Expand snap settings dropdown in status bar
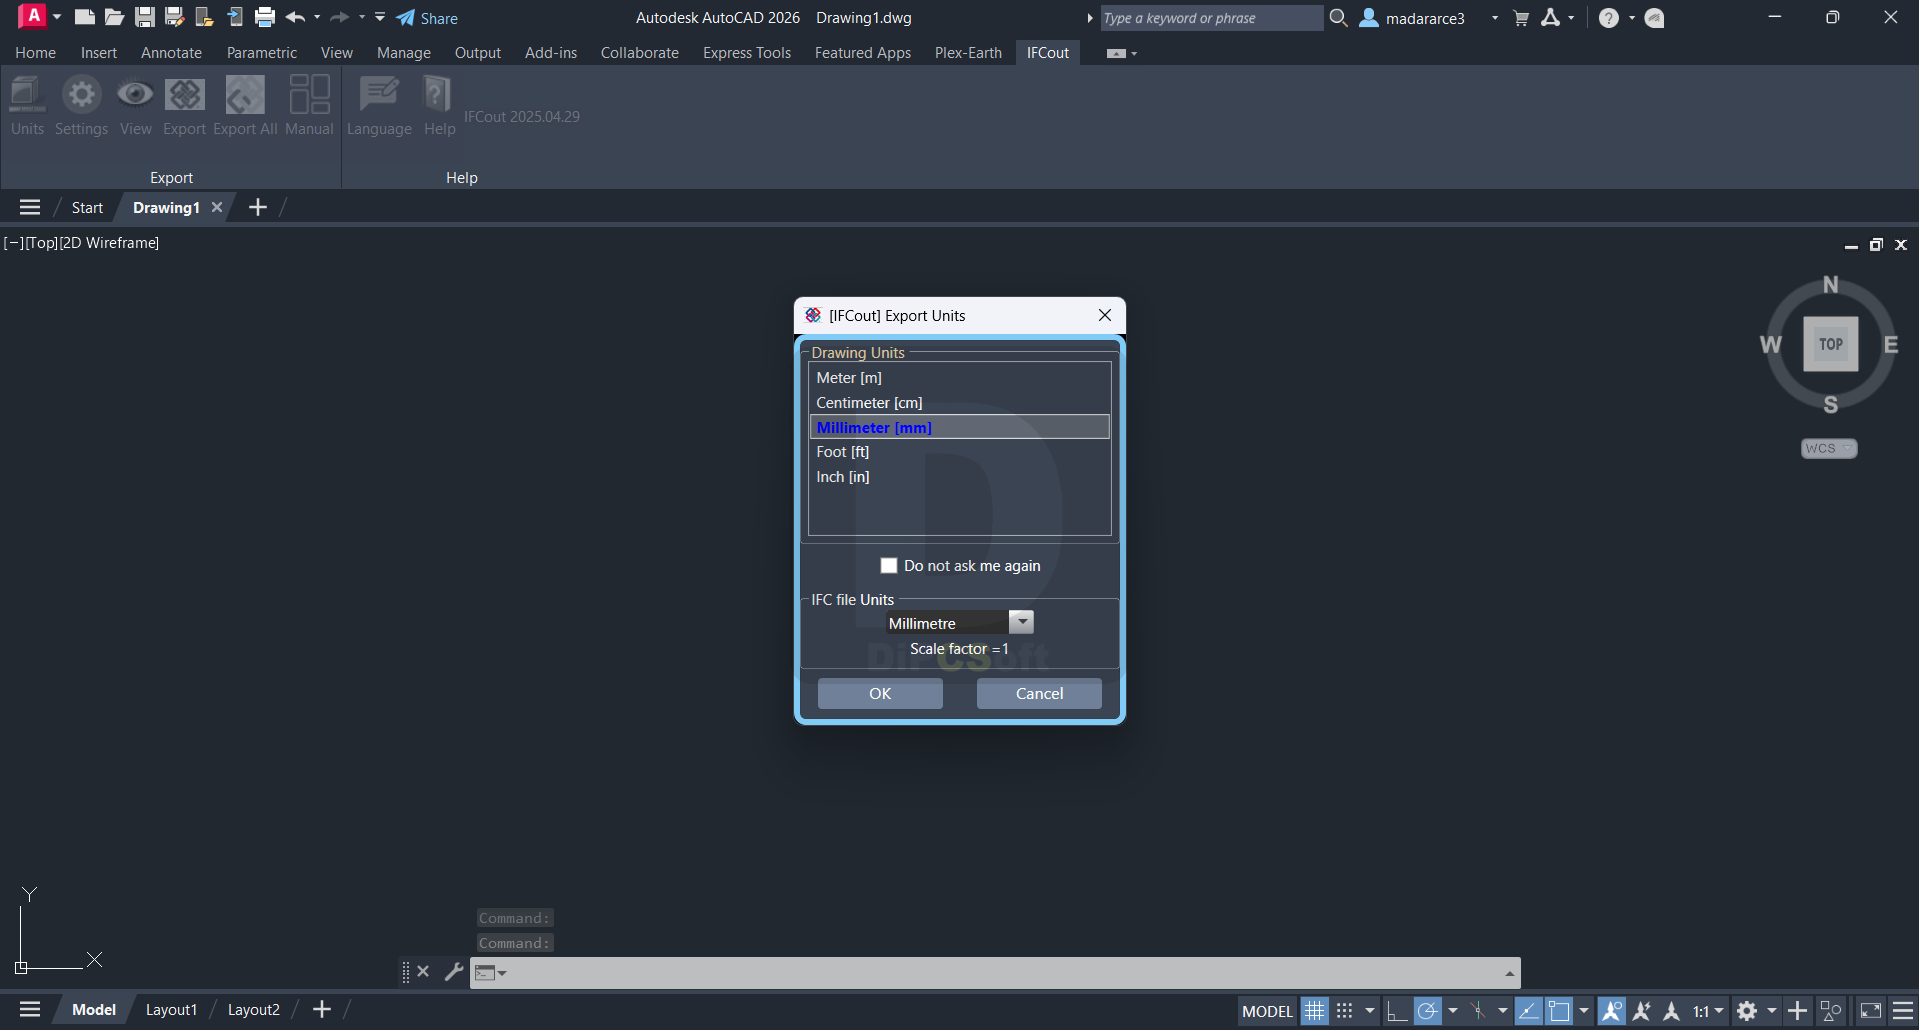This screenshot has width=1919, height=1030. coord(1370,1011)
